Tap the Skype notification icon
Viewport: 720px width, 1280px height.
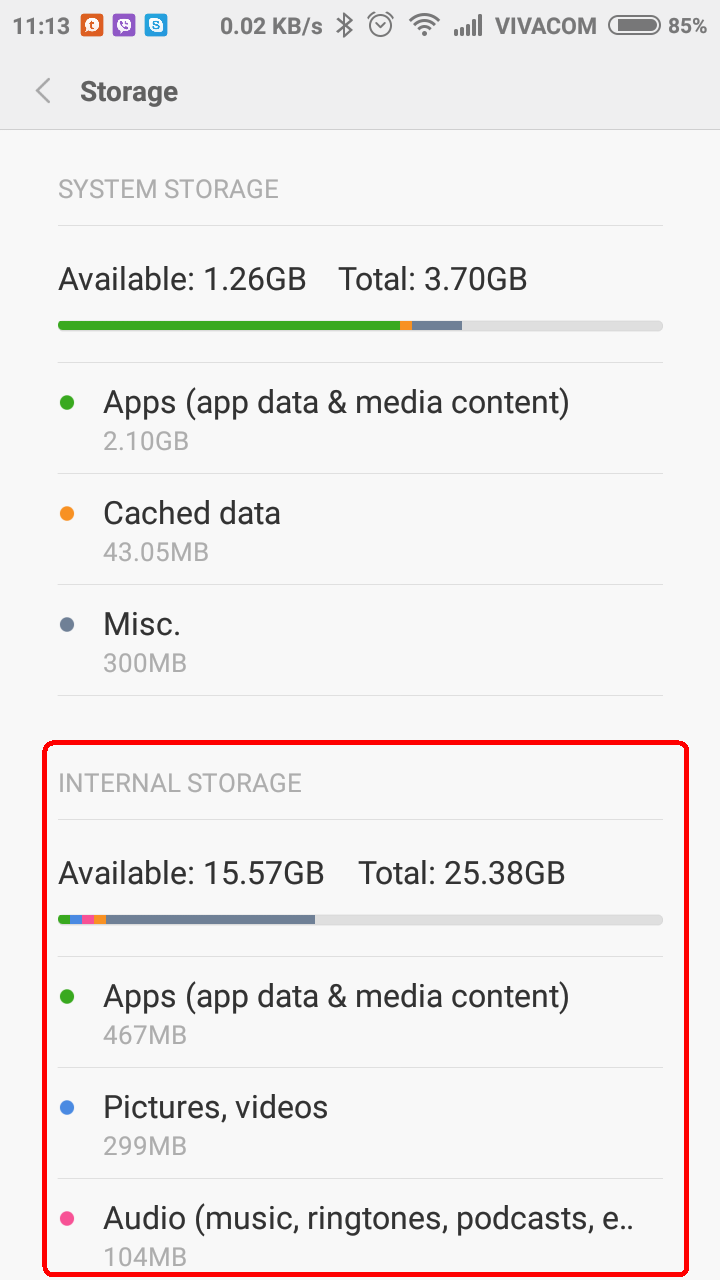[x=155, y=26]
